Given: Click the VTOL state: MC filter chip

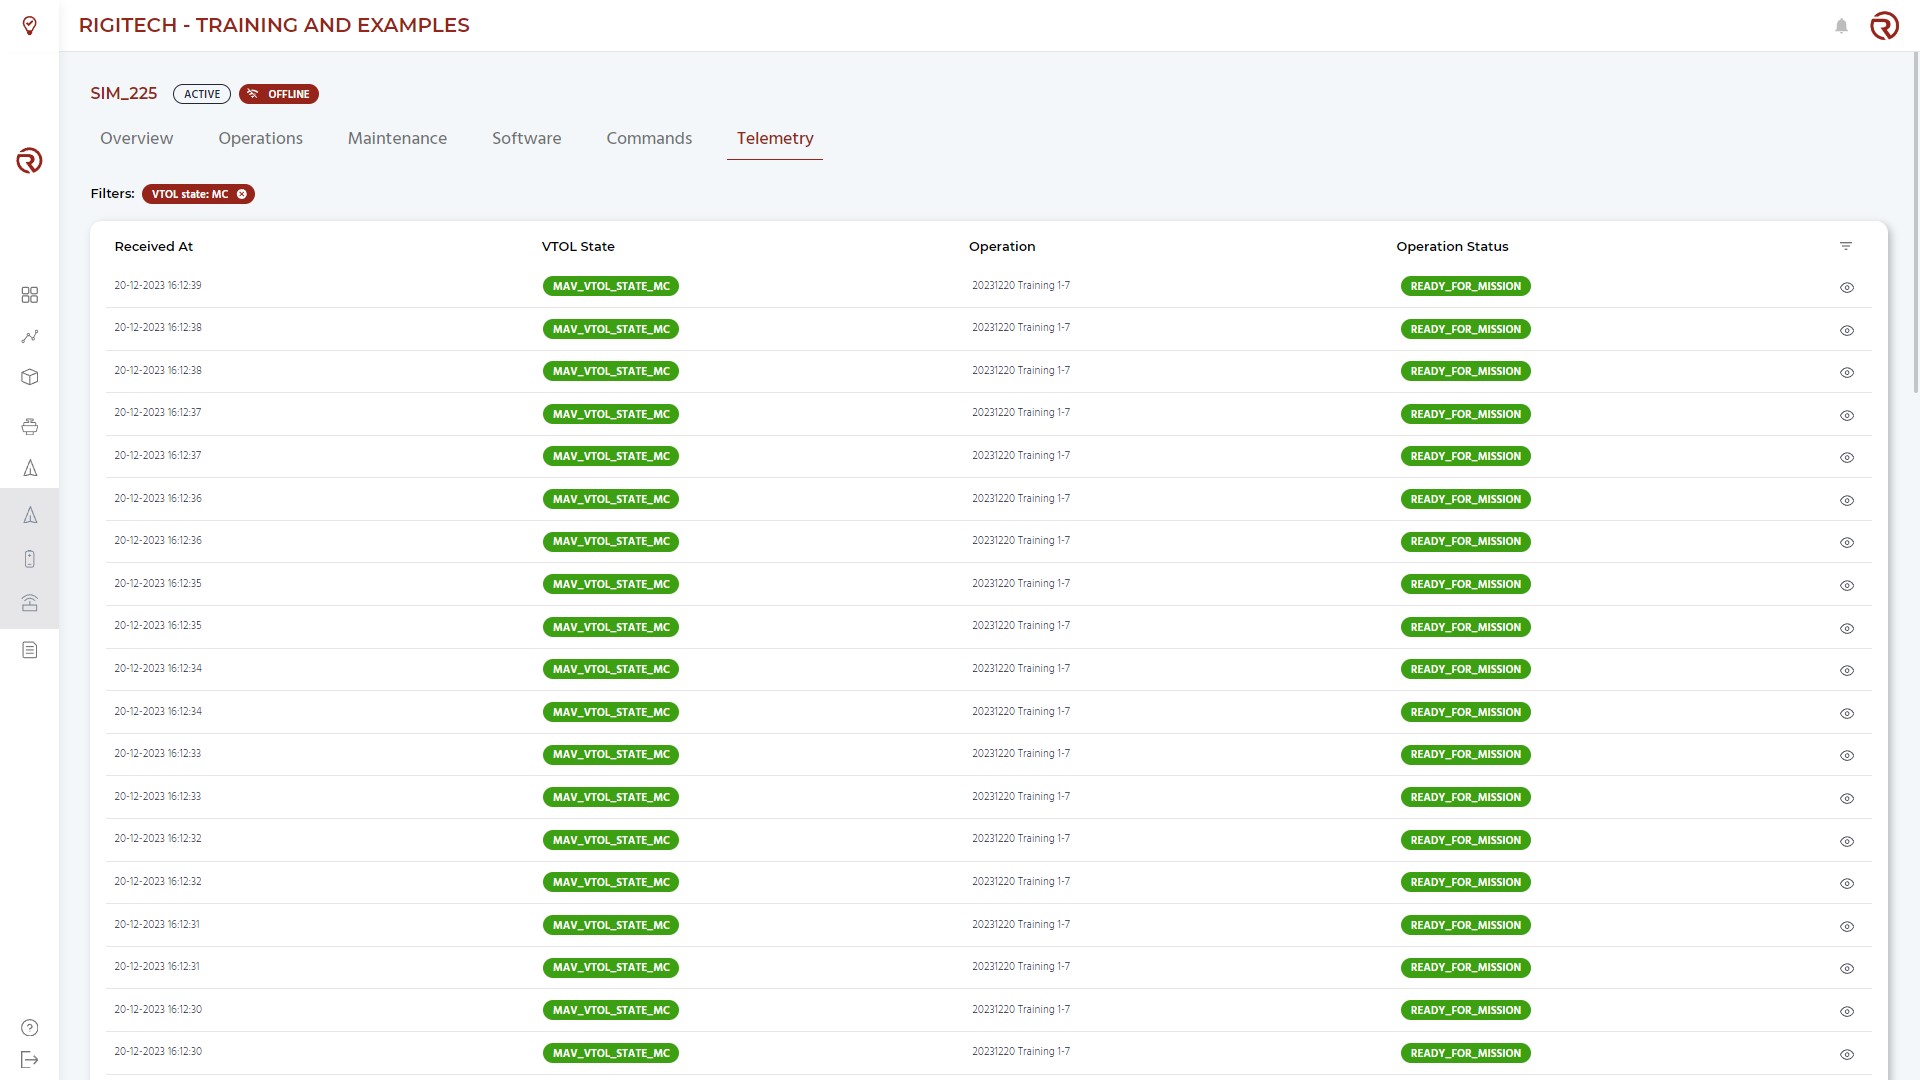Looking at the screenshot, I should tap(198, 194).
